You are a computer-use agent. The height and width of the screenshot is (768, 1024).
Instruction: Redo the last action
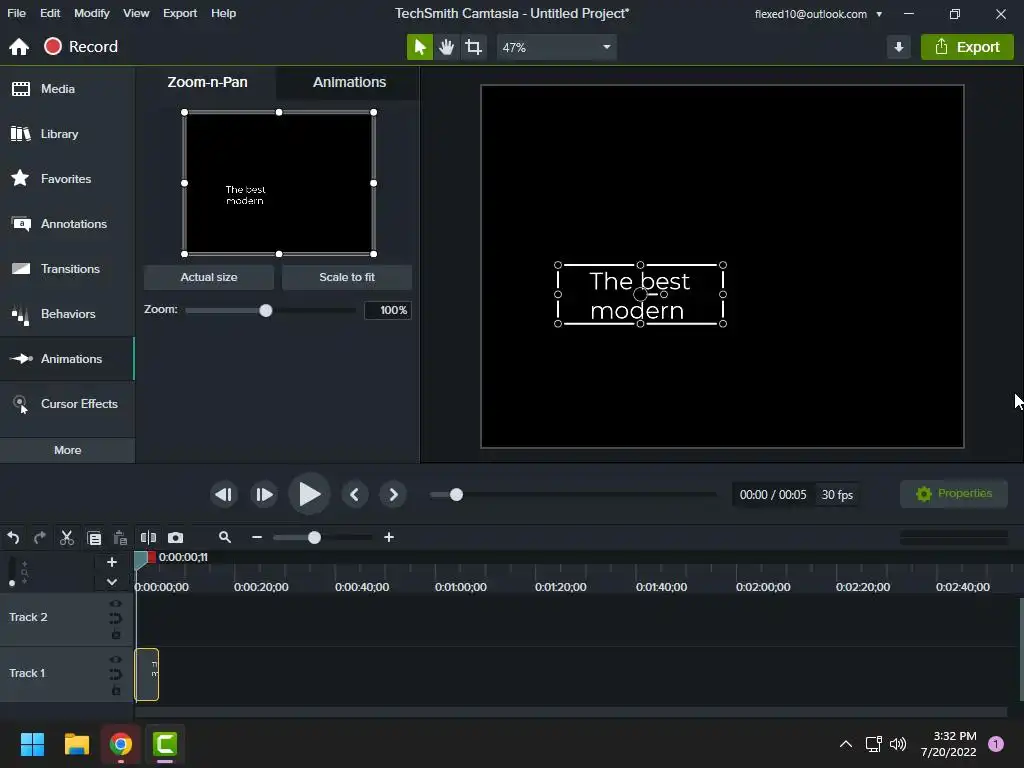(x=40, y=537)
